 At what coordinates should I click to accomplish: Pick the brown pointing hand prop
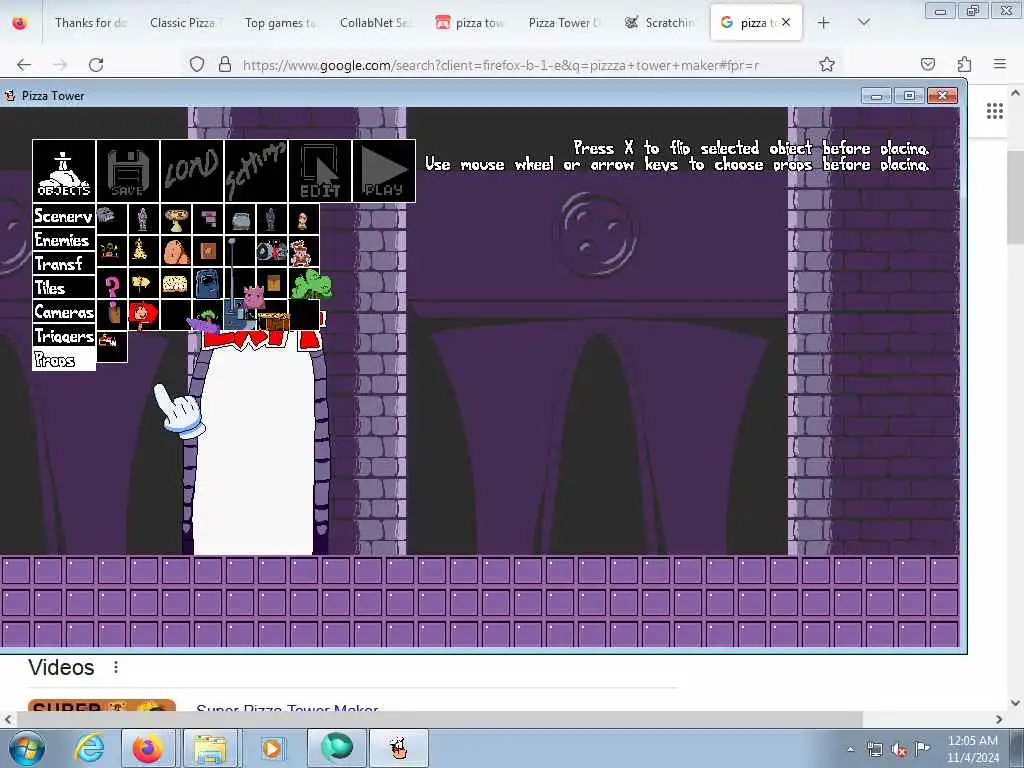click(x=114, y=315)
